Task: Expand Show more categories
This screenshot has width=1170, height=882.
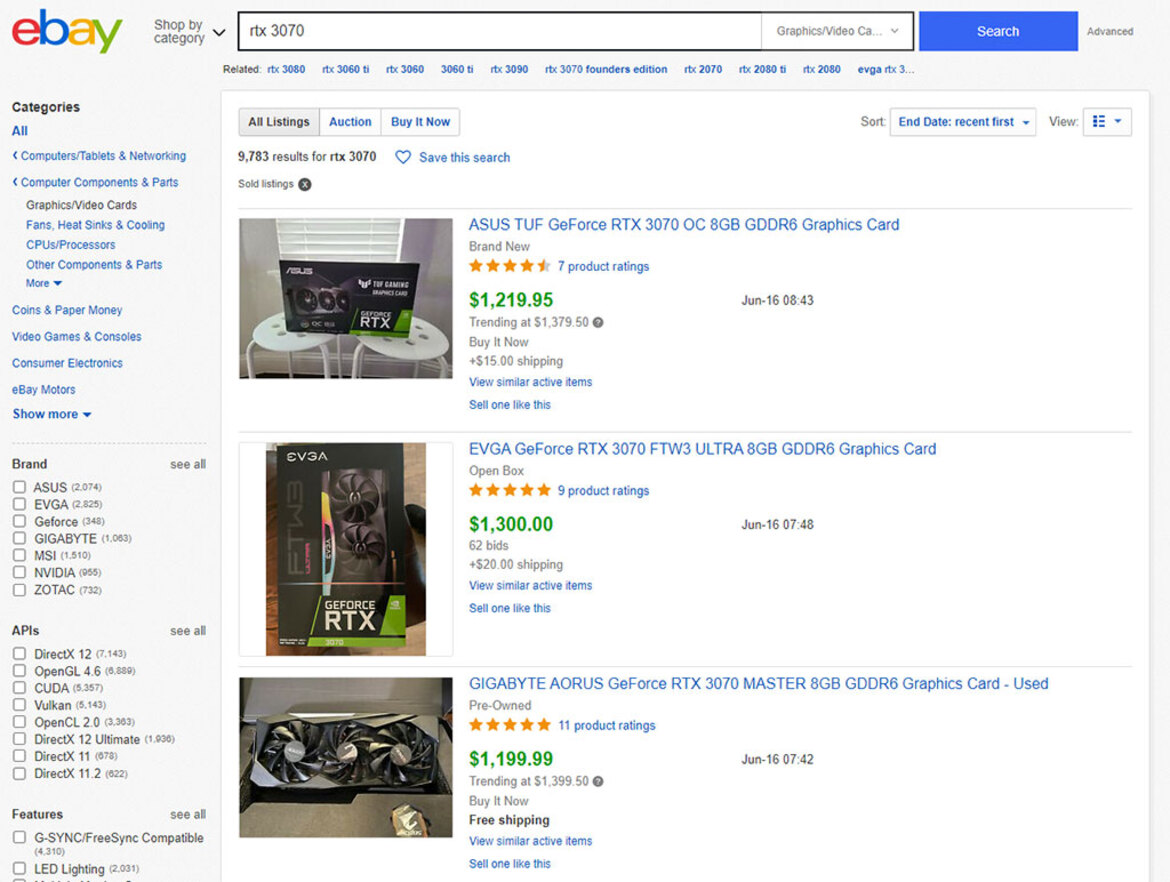Action: point(51,414)
